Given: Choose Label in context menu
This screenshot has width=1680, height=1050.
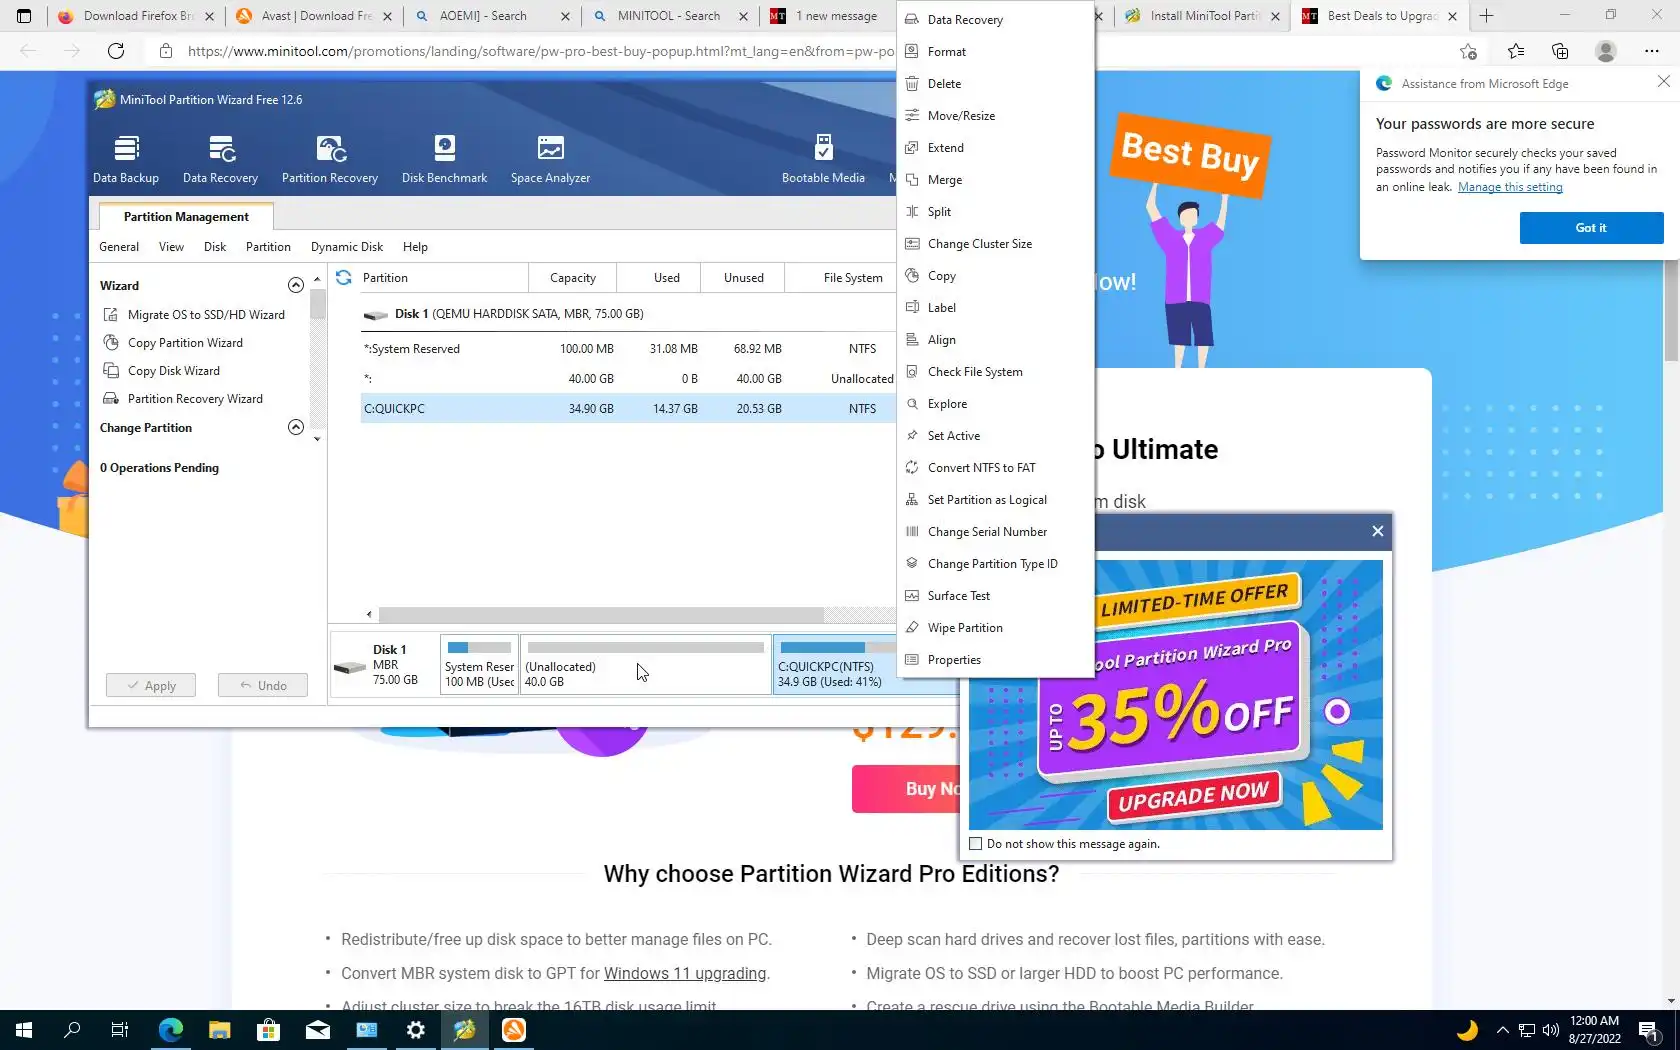Looking at the screenshot, I should coord(996,308).
